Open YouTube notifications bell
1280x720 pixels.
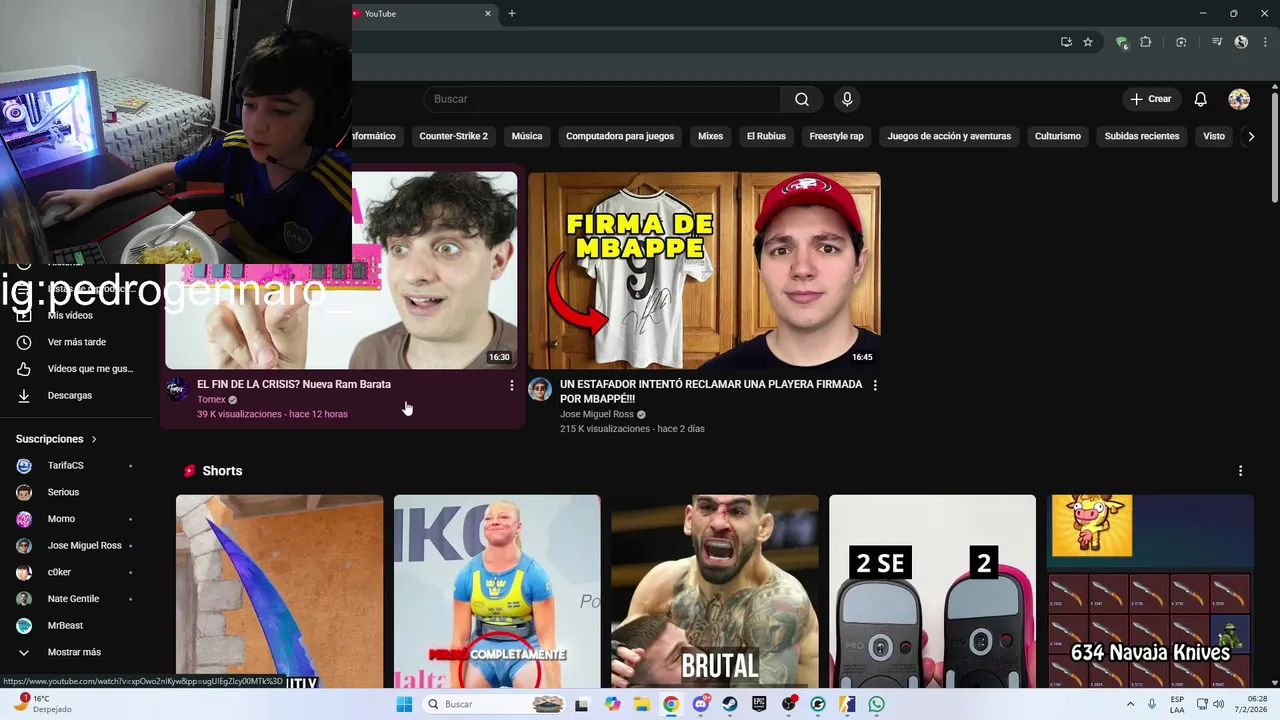click(x=1201, y=99)
